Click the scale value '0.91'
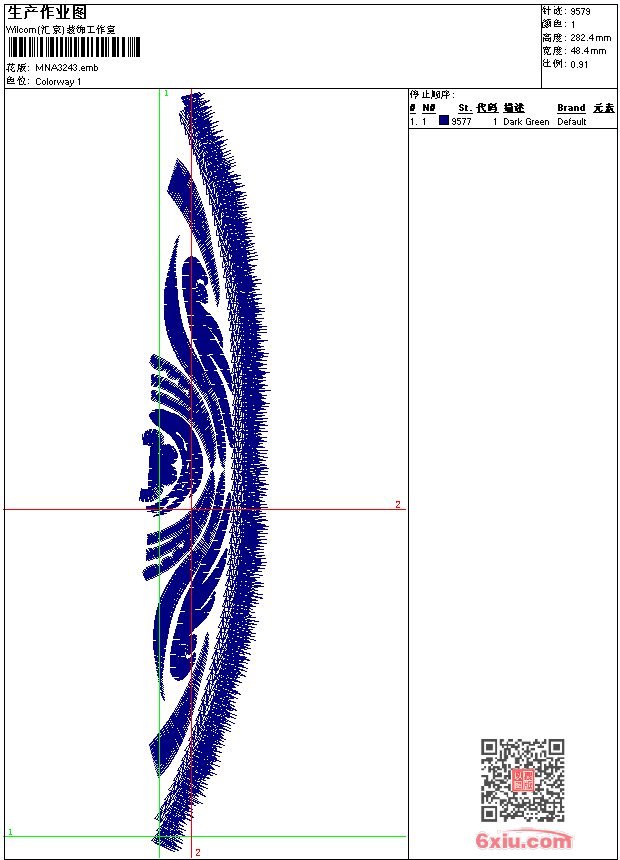Screen dimensions: 620x860 [579, 65]
